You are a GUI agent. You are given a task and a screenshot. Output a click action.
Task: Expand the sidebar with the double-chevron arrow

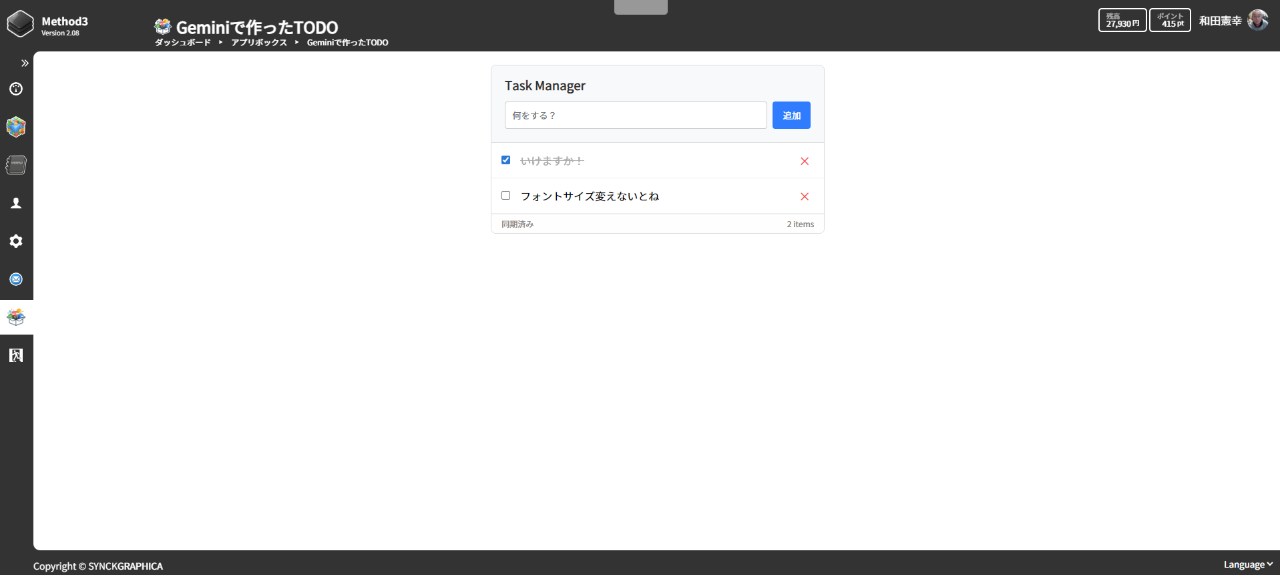24,63
